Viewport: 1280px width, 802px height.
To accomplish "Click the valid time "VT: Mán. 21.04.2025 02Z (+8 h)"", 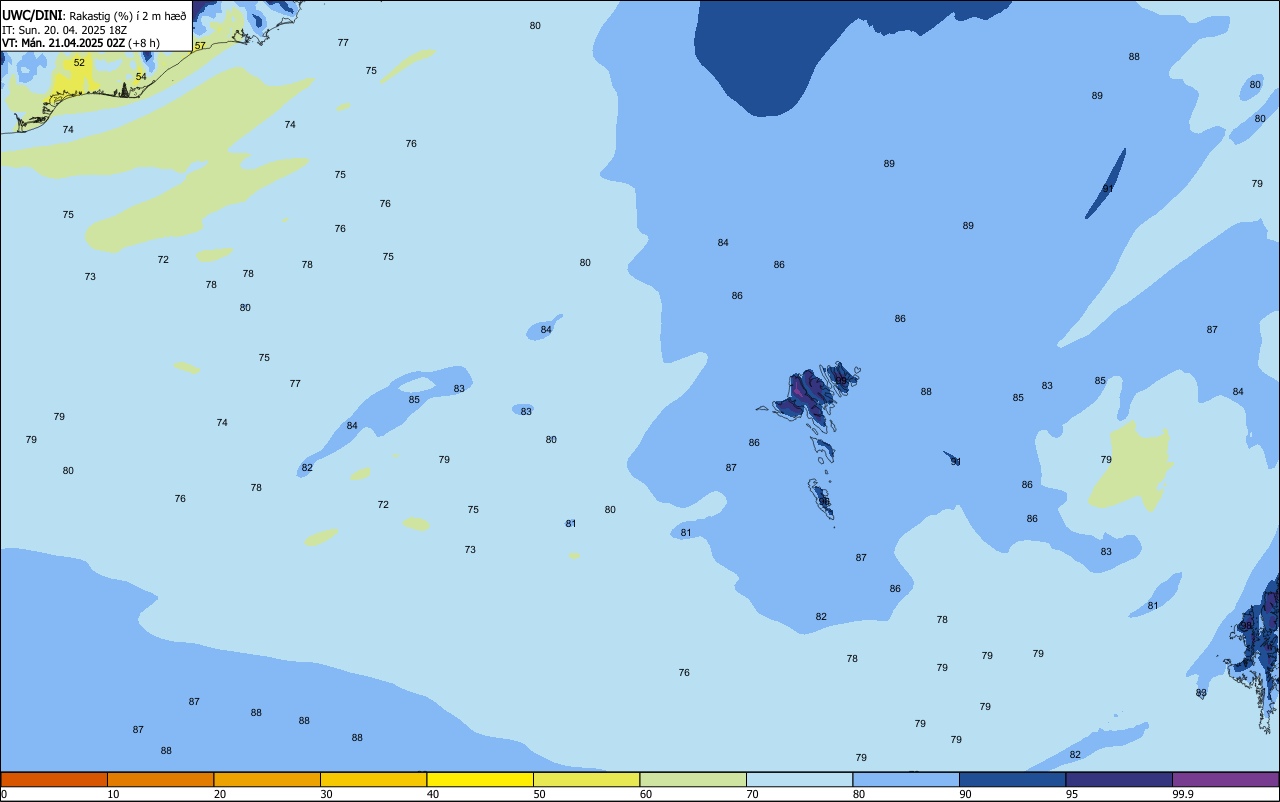I will click(x=80, y=43).
